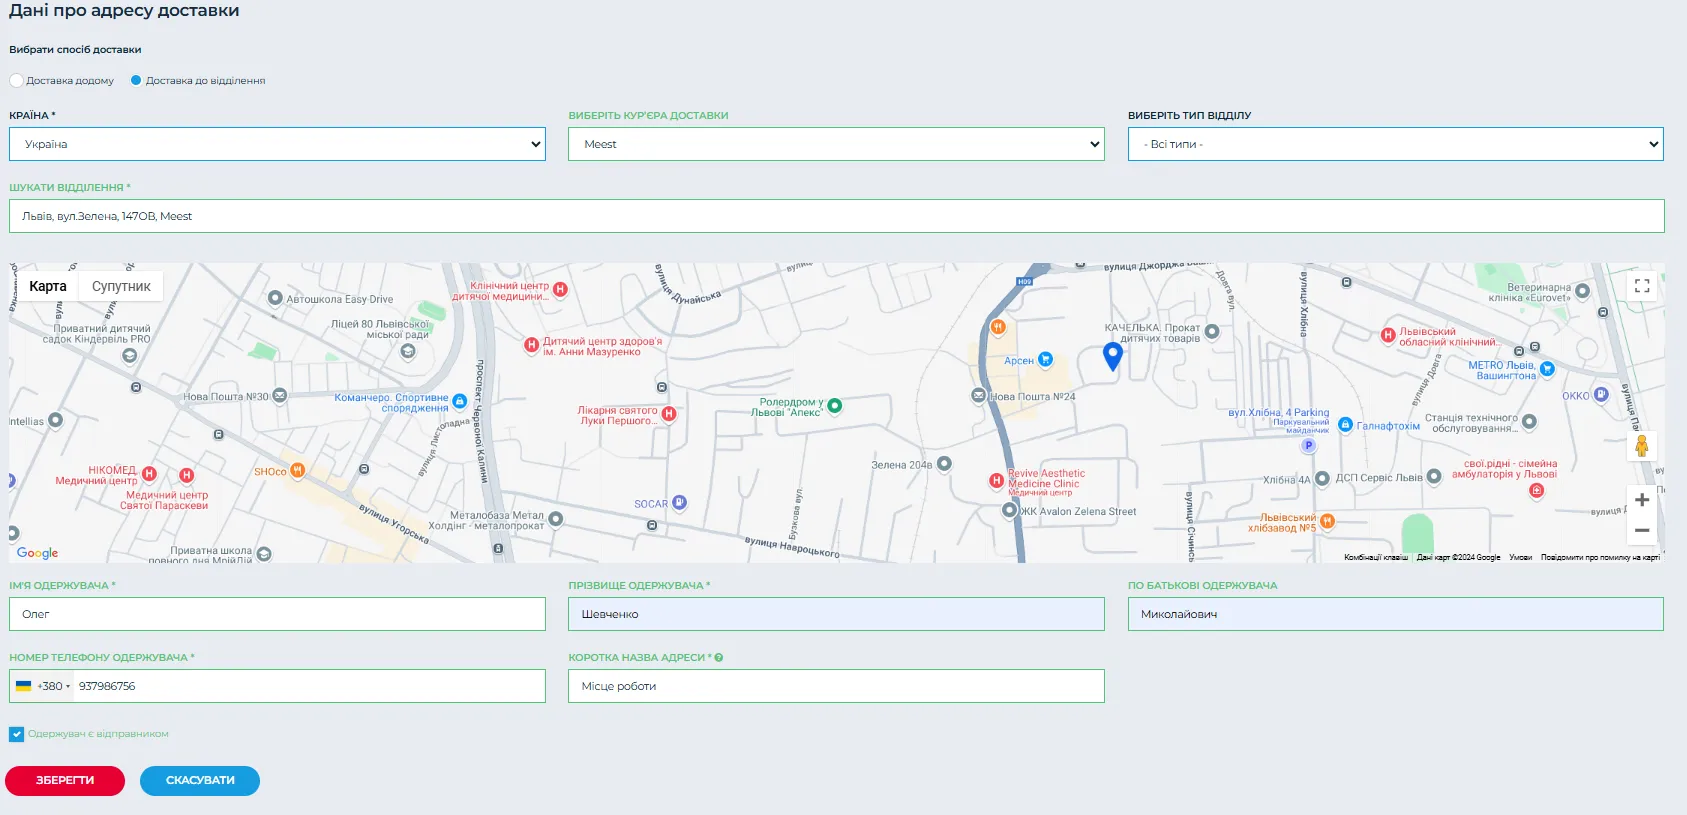Zoom out on the map
The height and width of the screenshot is (815, 1687).
point(1641,531)
